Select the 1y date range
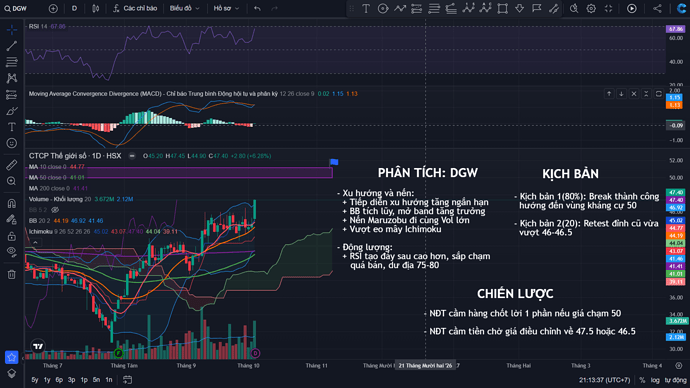The image size is (690, 388). point(47,380)
